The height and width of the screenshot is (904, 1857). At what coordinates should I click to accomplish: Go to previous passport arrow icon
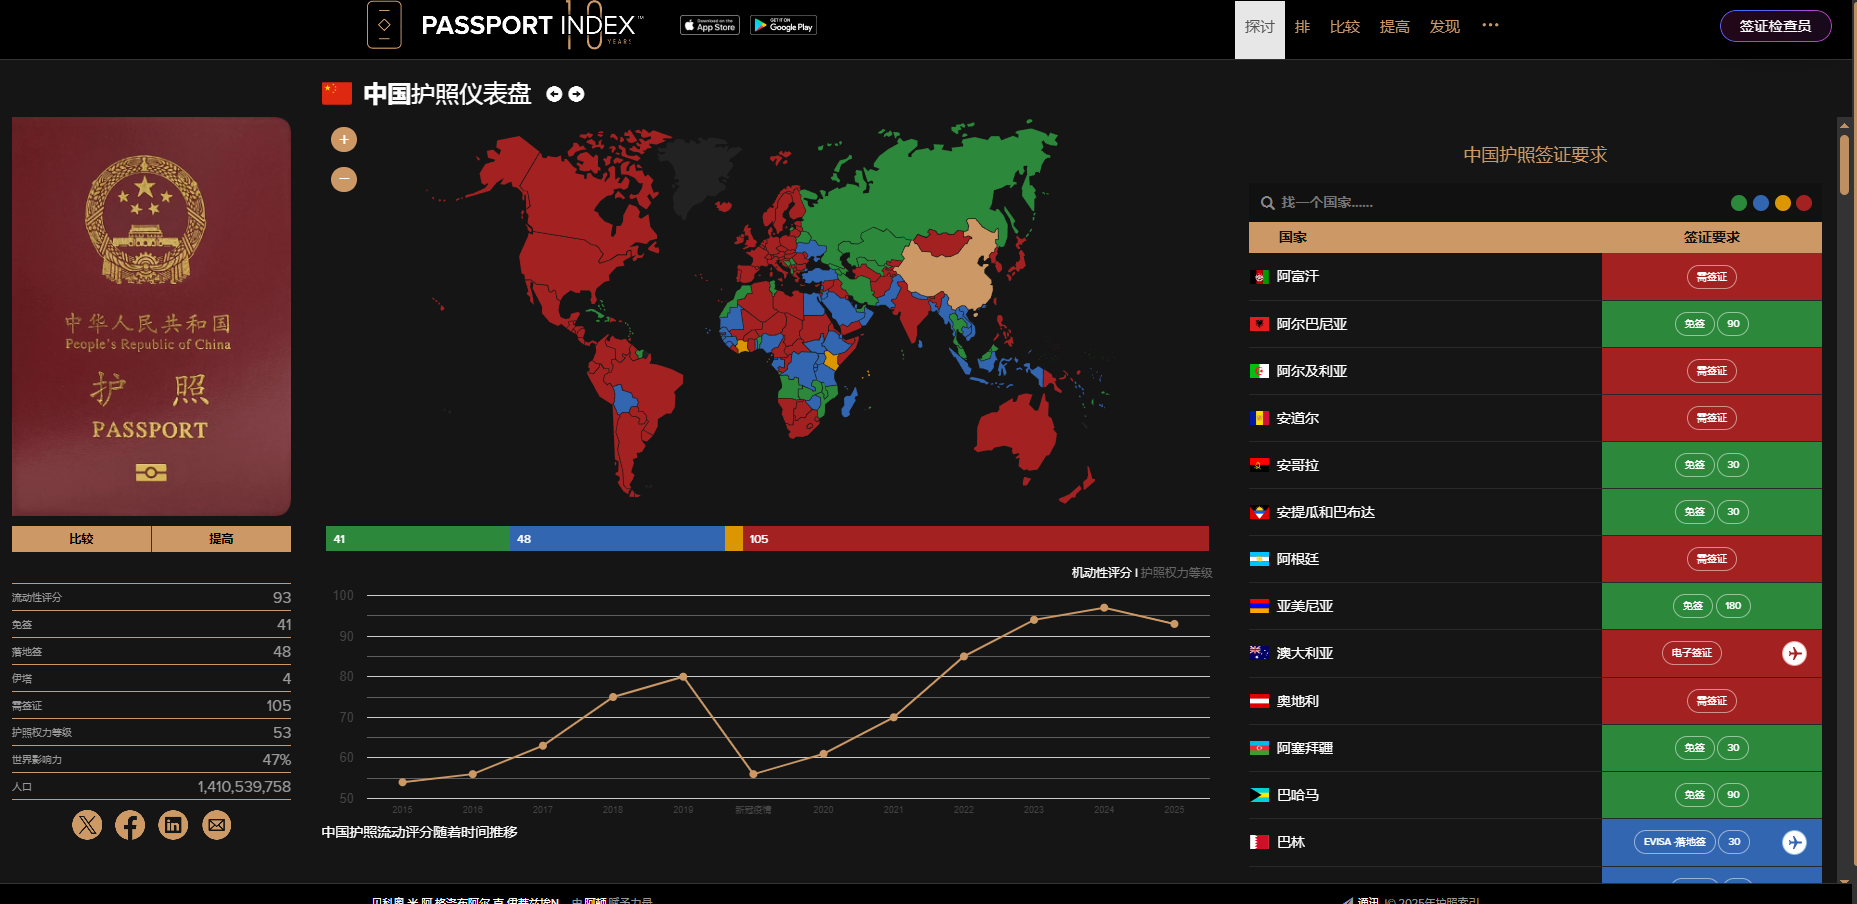pos(554,94)
